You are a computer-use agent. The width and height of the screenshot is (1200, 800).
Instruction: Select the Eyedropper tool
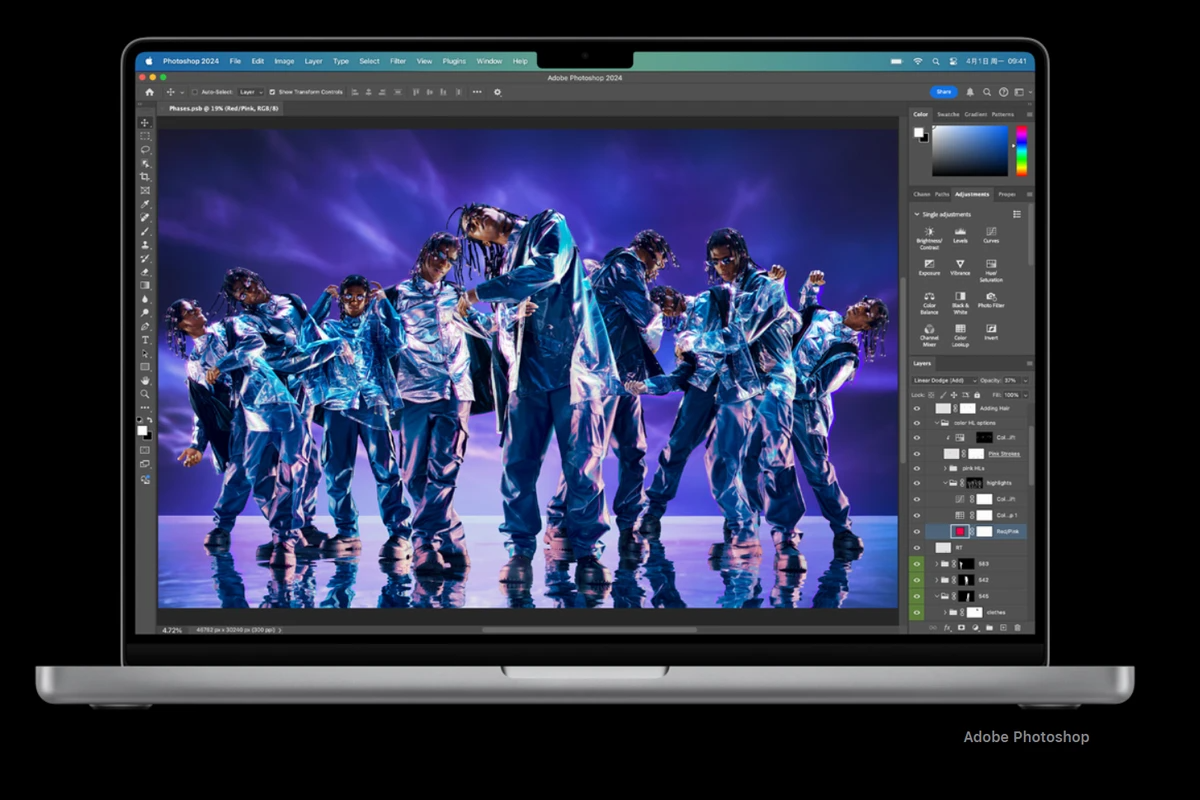pyautogui.click(x=145, y=204)
